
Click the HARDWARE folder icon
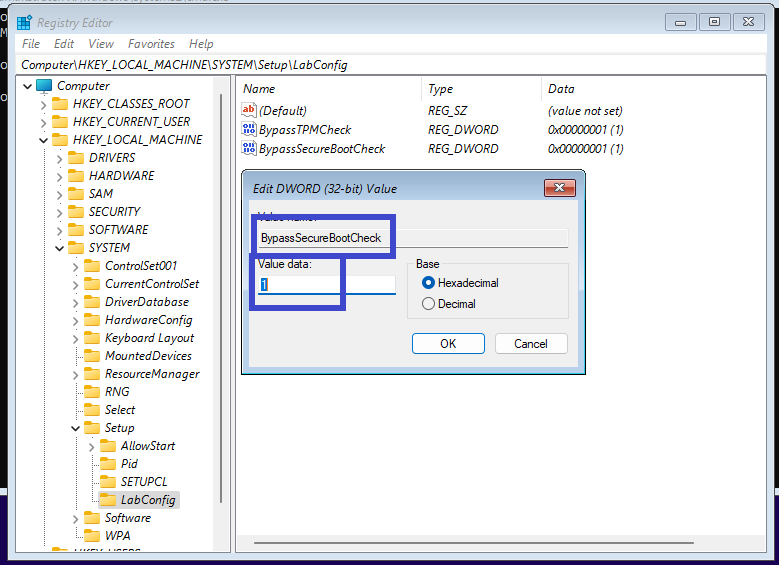coord(76,176)
